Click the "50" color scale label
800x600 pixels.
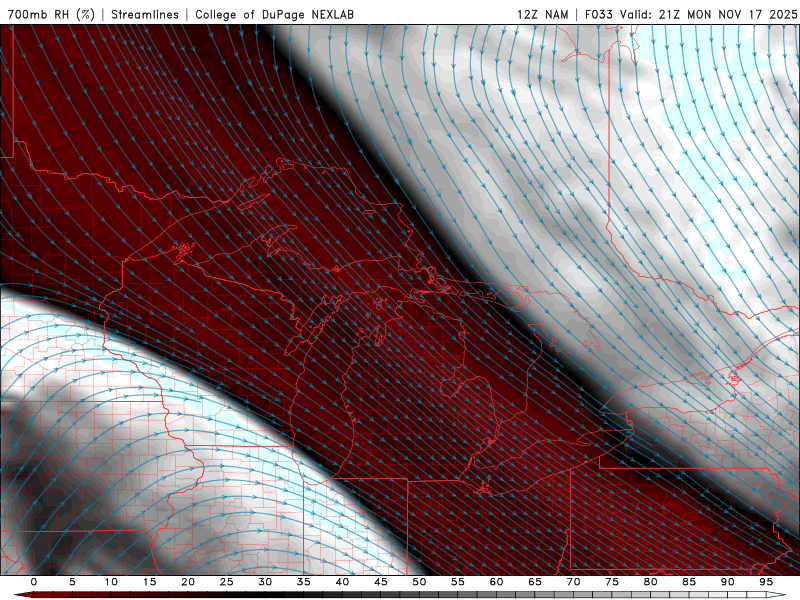(419, 582)
